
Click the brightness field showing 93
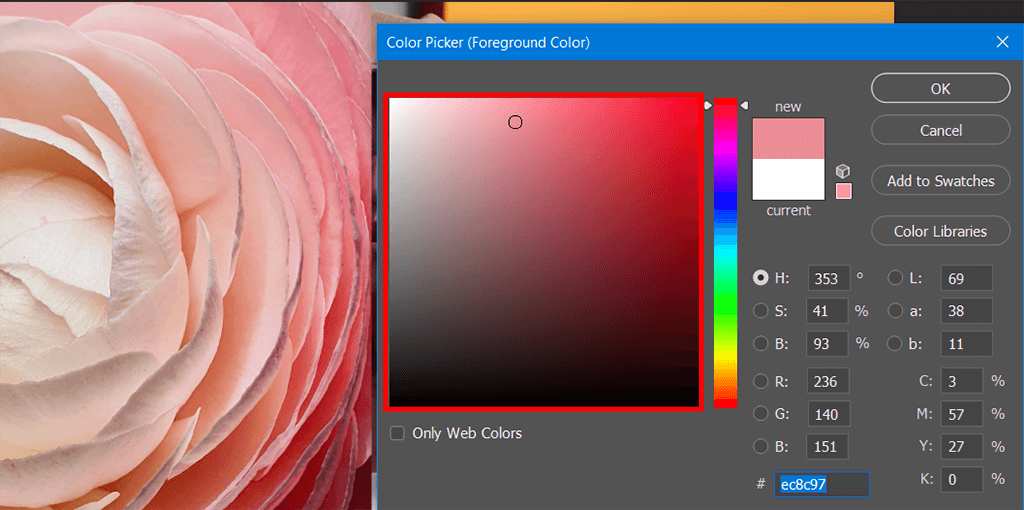[827, 343]
